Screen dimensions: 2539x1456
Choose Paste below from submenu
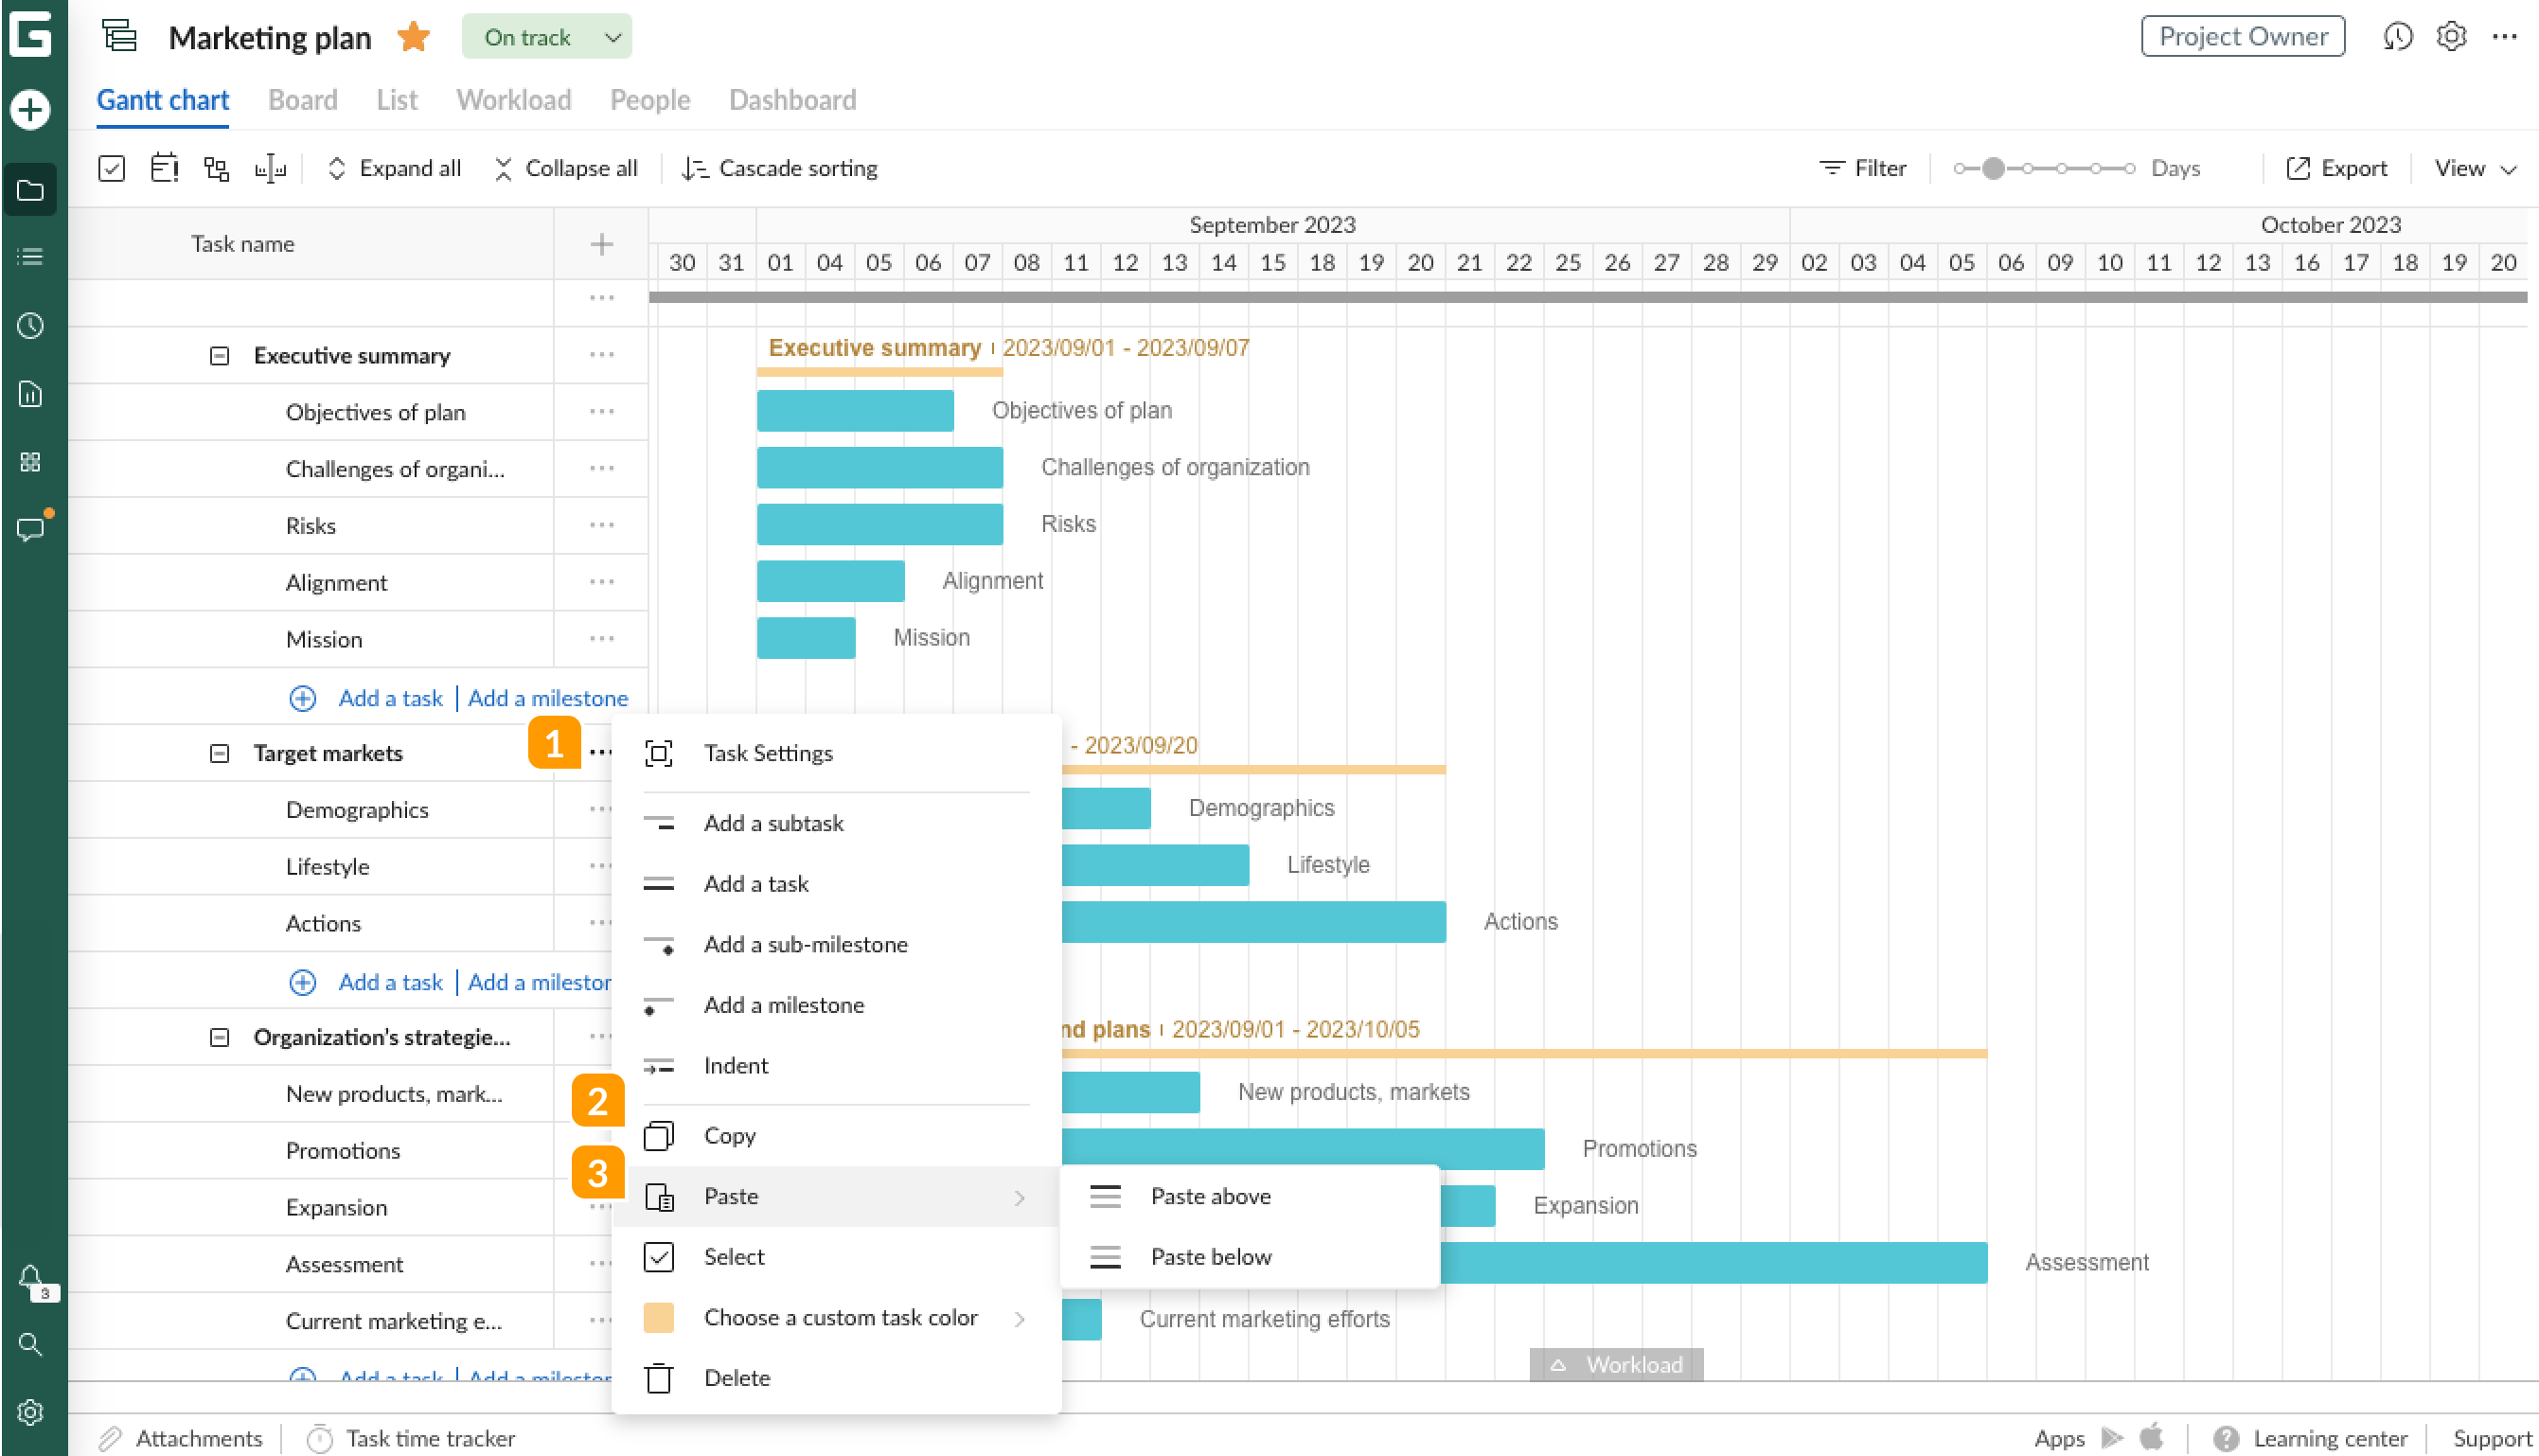pos(1210,1257)
